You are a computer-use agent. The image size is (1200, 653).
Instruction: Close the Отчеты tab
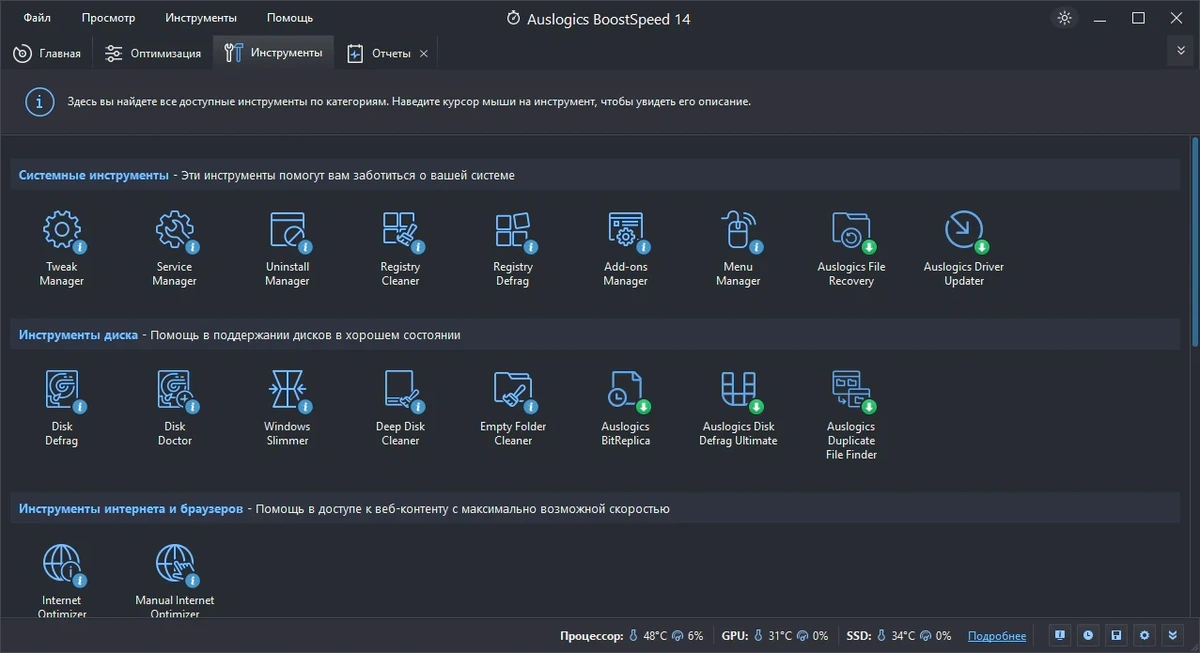(x=424, y=53)
